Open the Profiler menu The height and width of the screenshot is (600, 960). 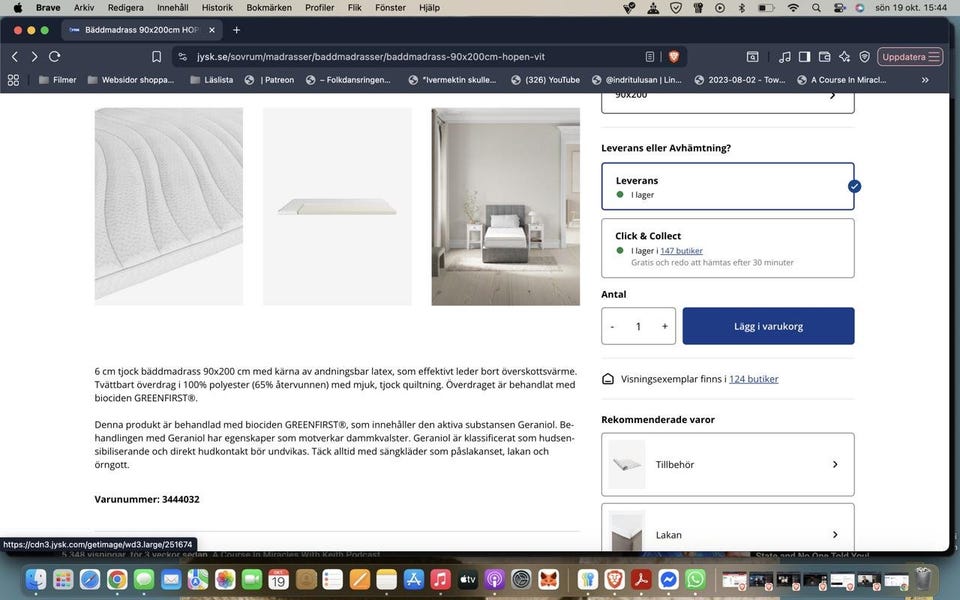coord(320,8)
